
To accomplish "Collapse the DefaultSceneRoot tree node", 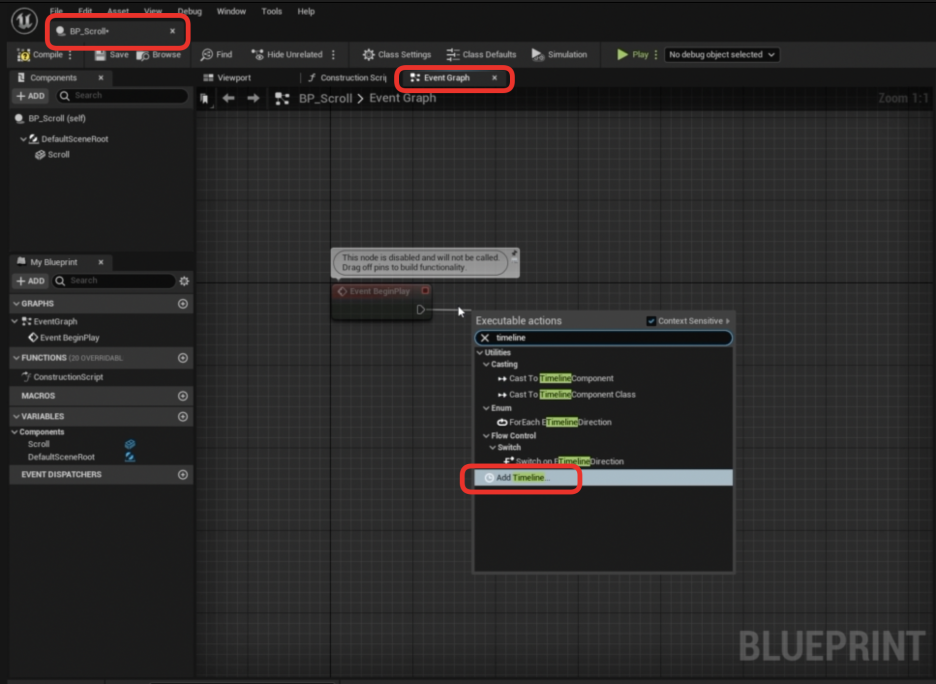I will coord(23,138).
